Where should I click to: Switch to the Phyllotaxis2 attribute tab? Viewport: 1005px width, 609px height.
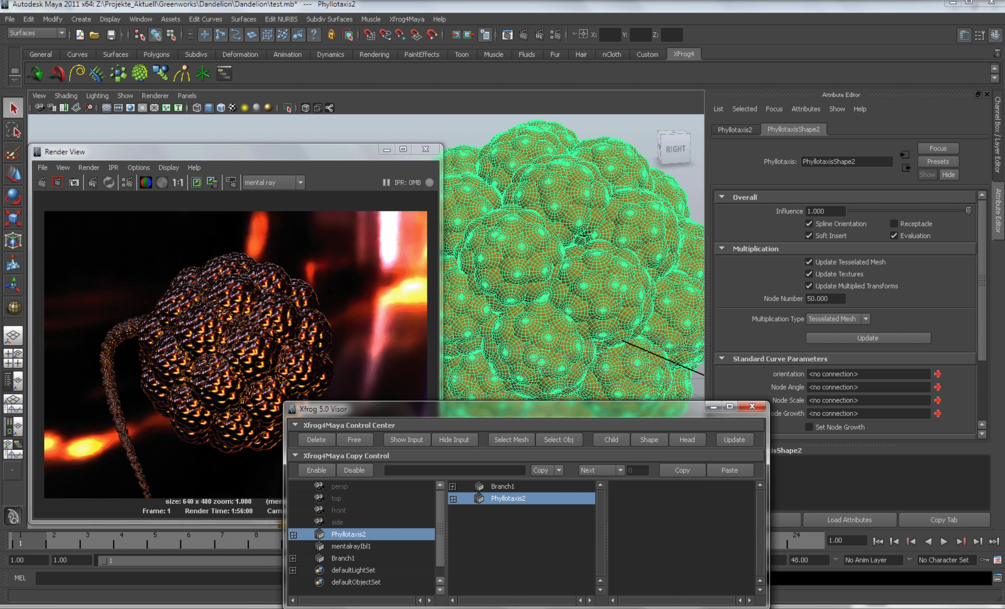tap(735, 129)
